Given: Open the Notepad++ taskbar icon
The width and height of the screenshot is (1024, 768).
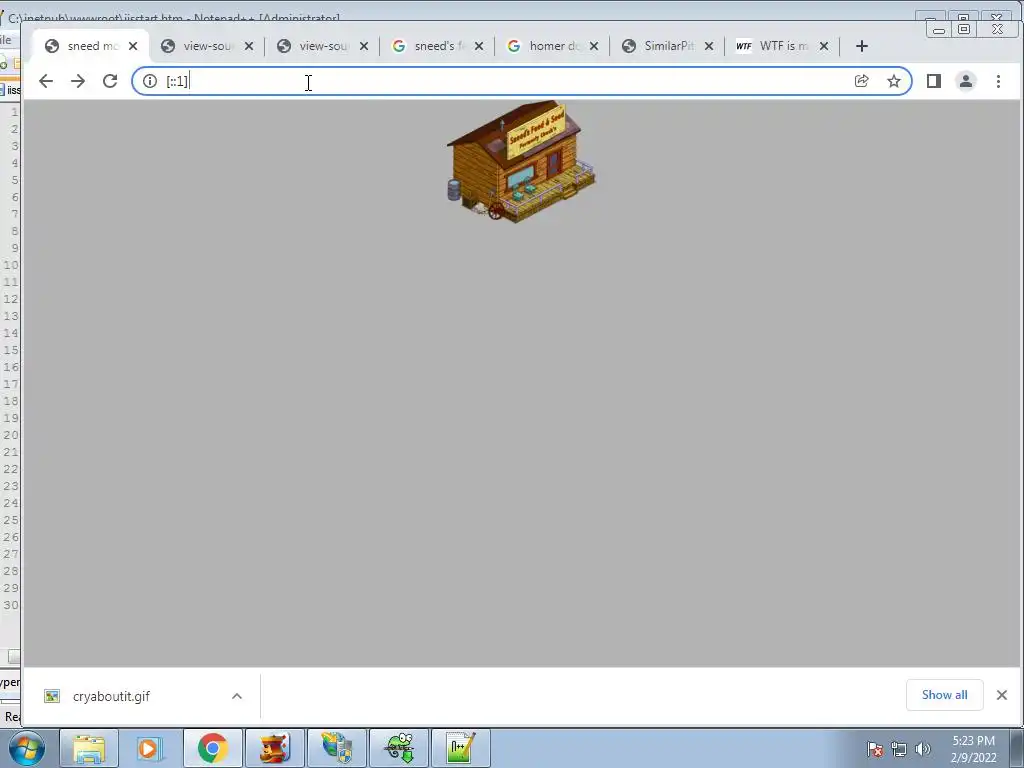Looking at the screenshot, I should pyautogui.click(x=460, y=748).
